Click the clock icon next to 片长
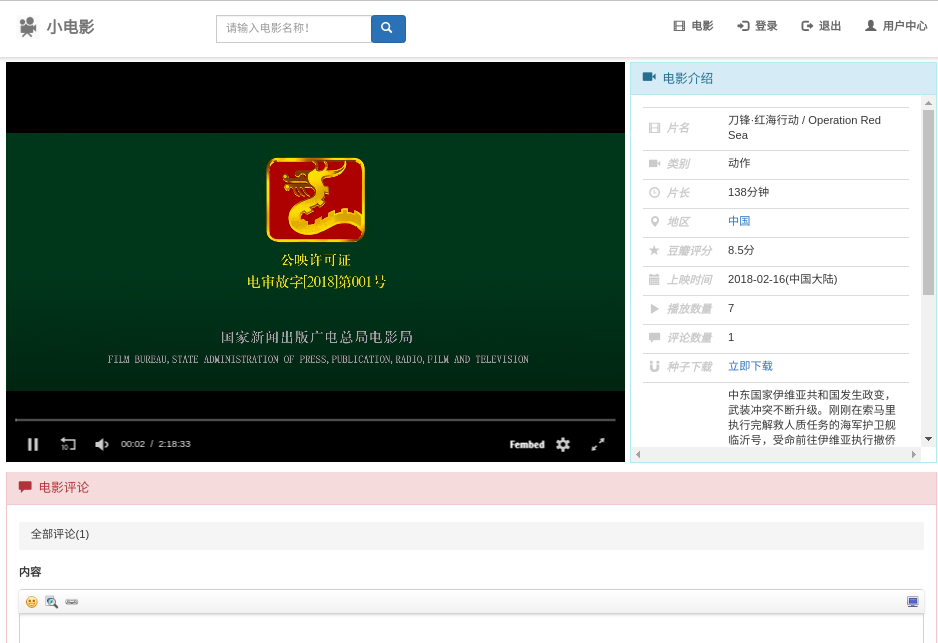The image size is (938, 643). click(654, 193)
